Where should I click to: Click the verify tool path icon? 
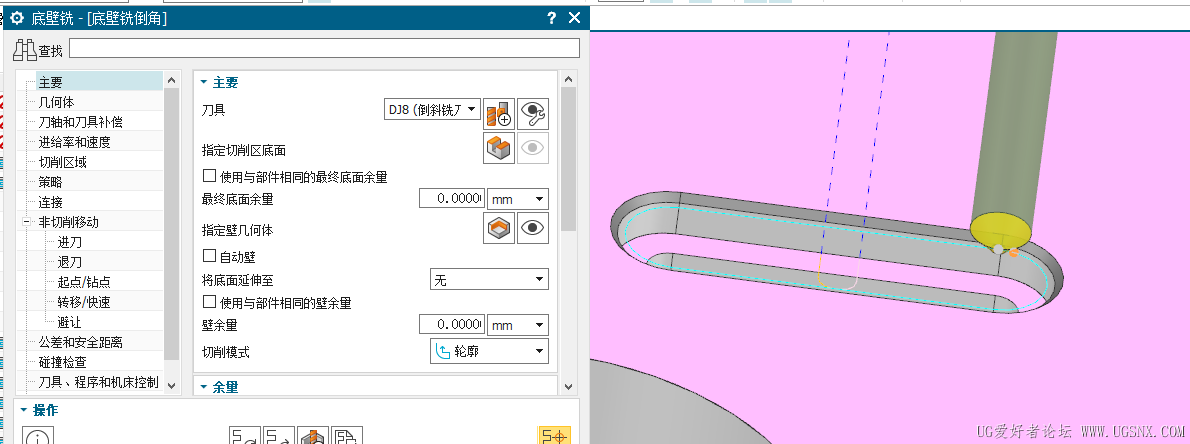(x=313, y=436)
